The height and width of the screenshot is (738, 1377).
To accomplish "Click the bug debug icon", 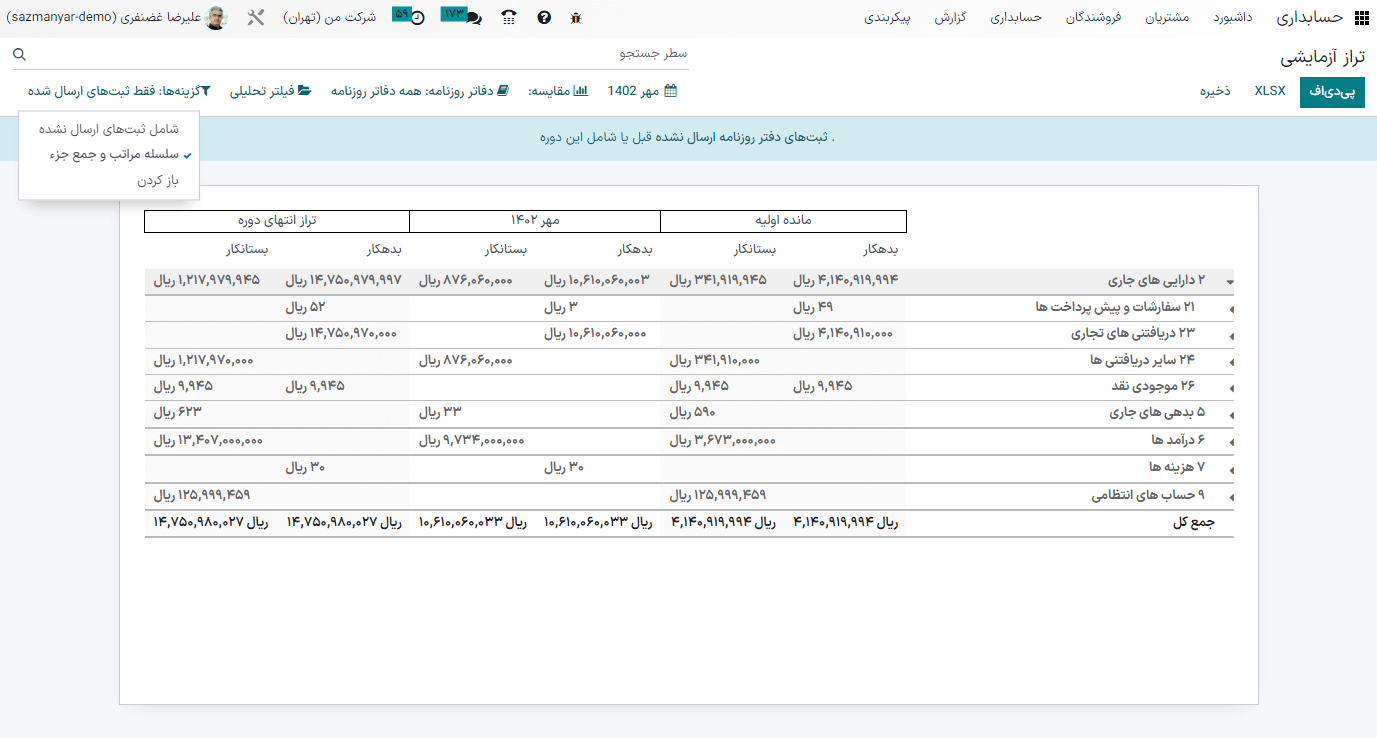I will pyautogui.click(x=575, y=18).
